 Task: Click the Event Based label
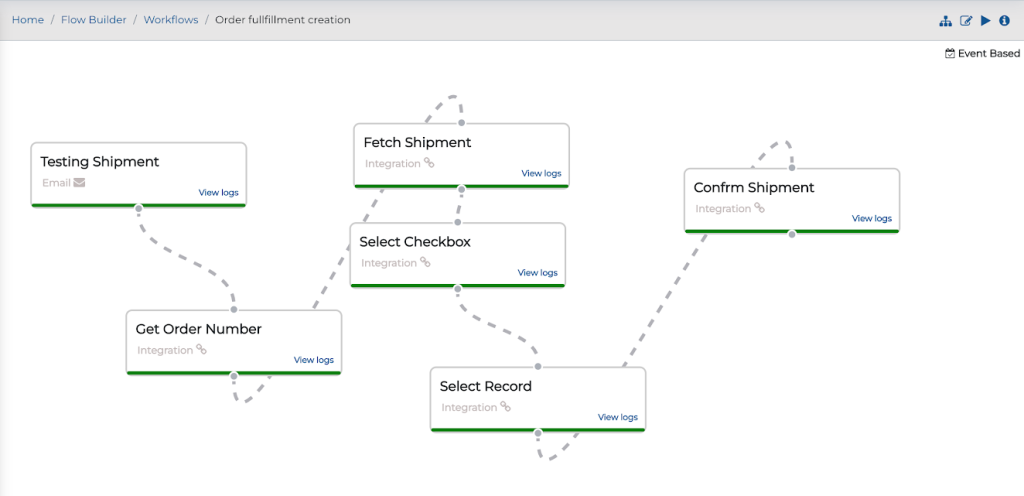click(x=989, y=54)
